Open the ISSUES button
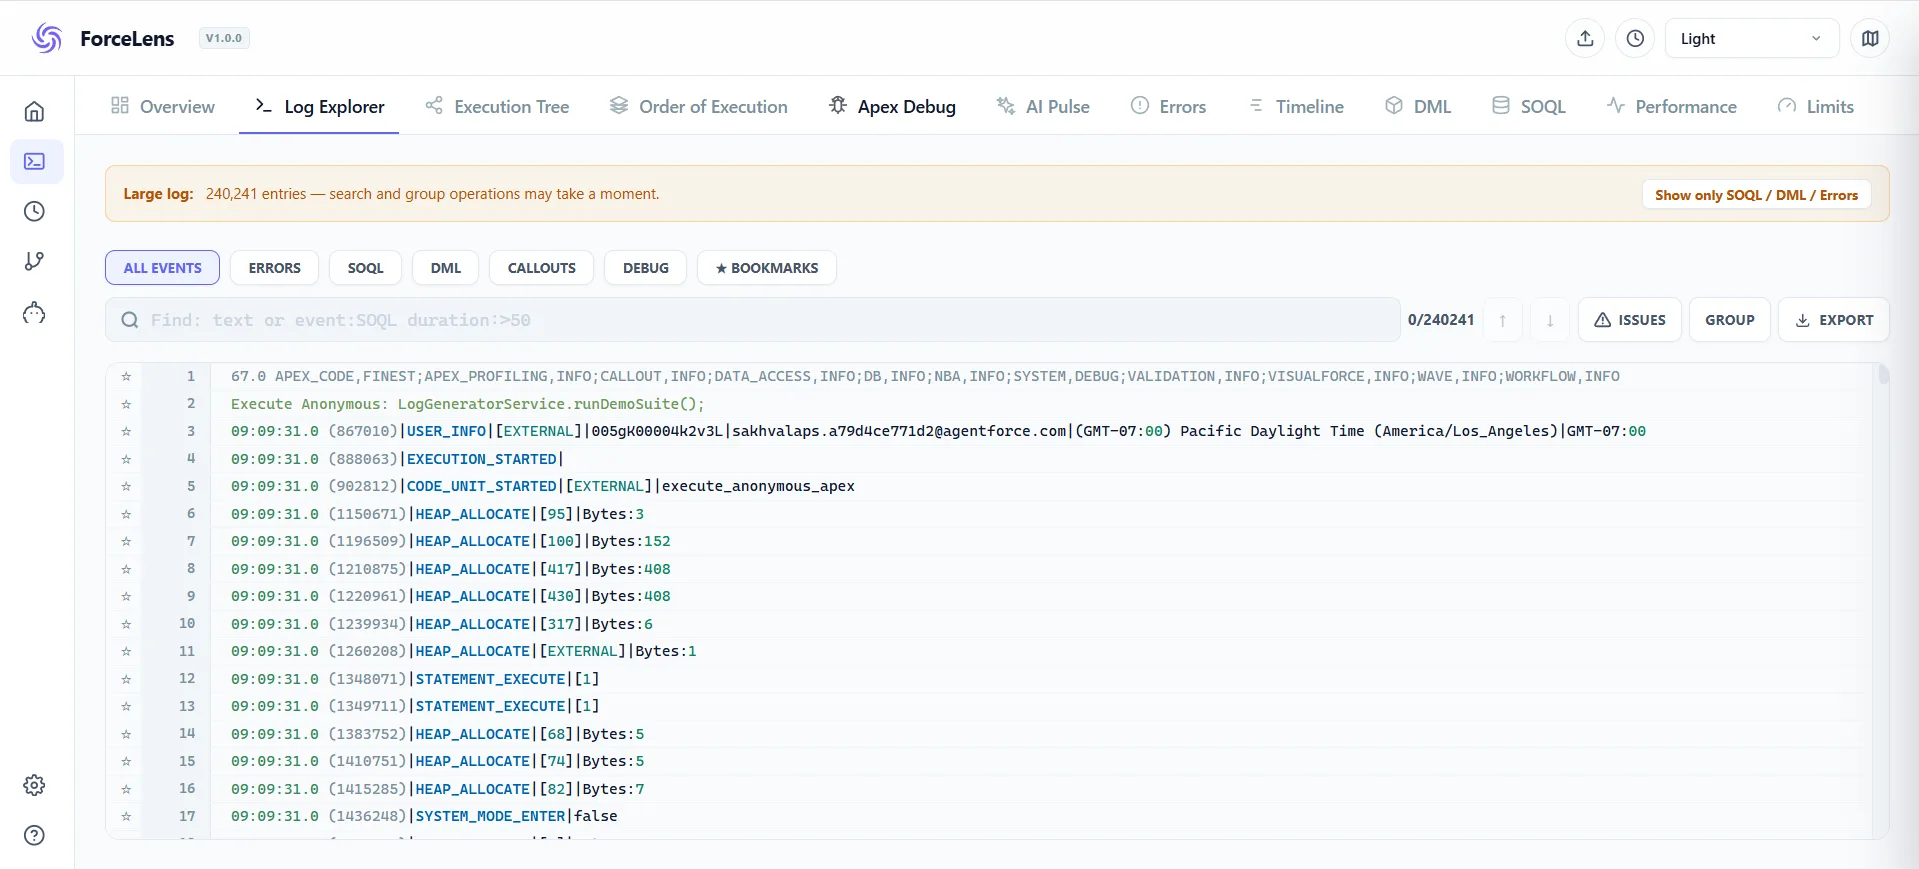The image size is (1919, 869). (1630, 320)
